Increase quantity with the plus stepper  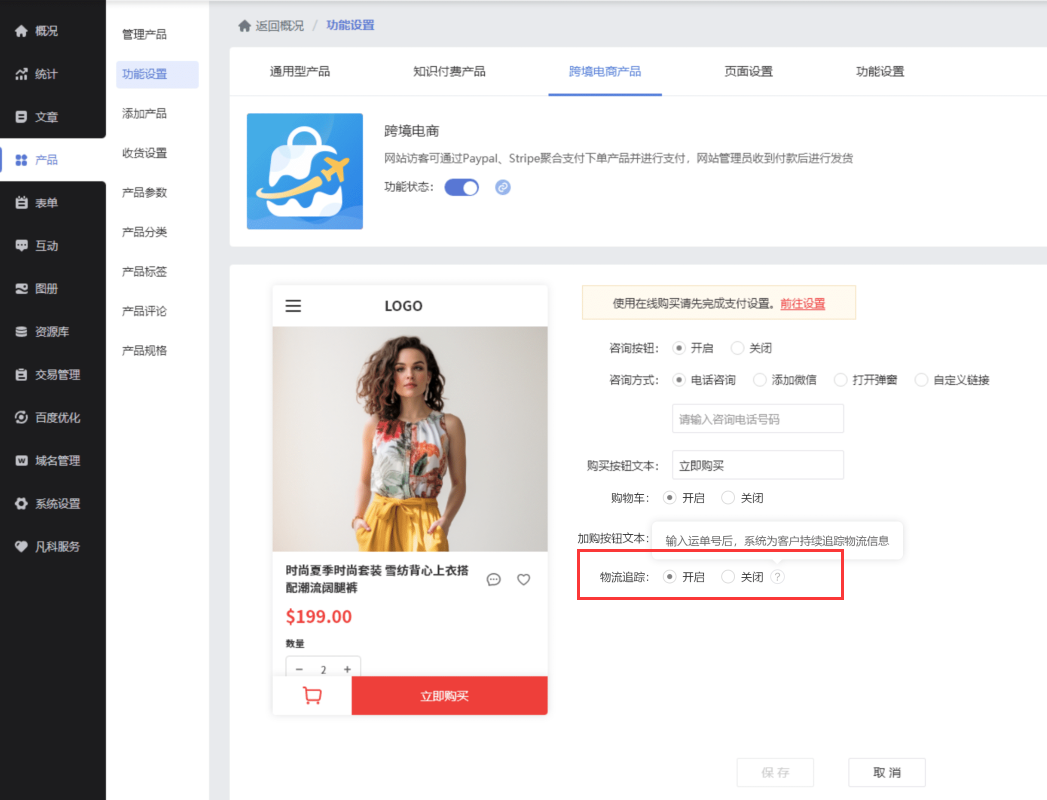click(x=347, y=669)
